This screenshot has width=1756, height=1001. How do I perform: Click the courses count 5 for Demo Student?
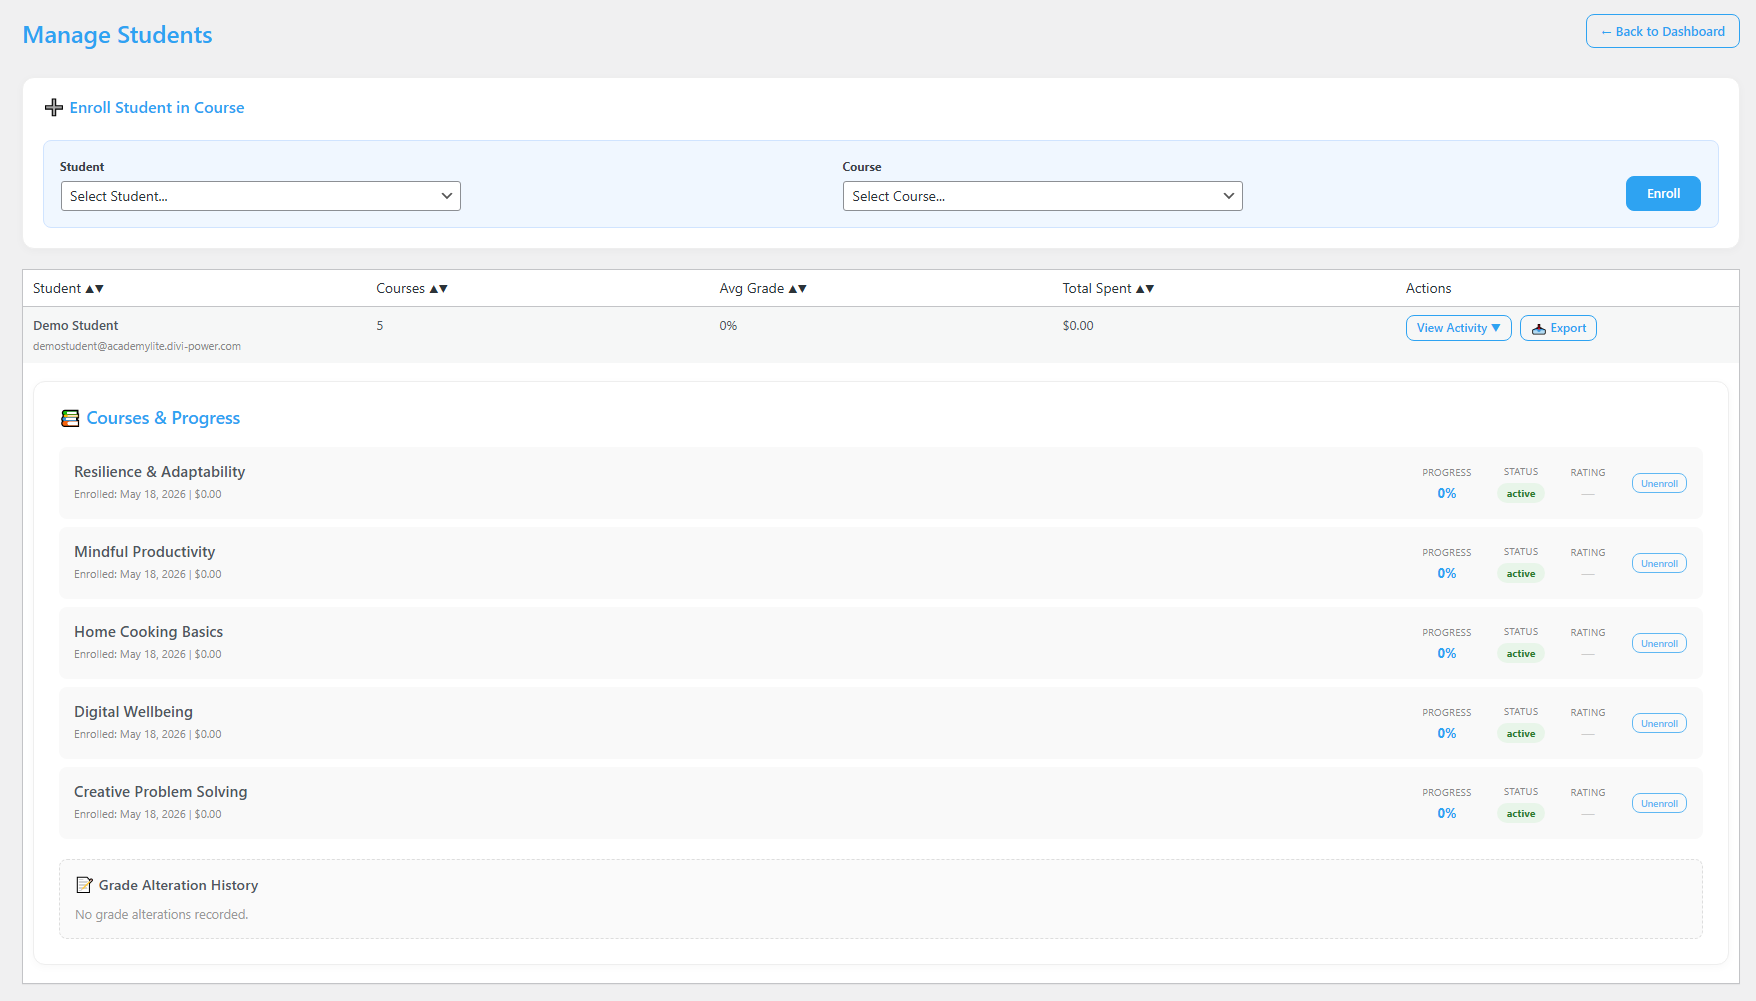380,326
